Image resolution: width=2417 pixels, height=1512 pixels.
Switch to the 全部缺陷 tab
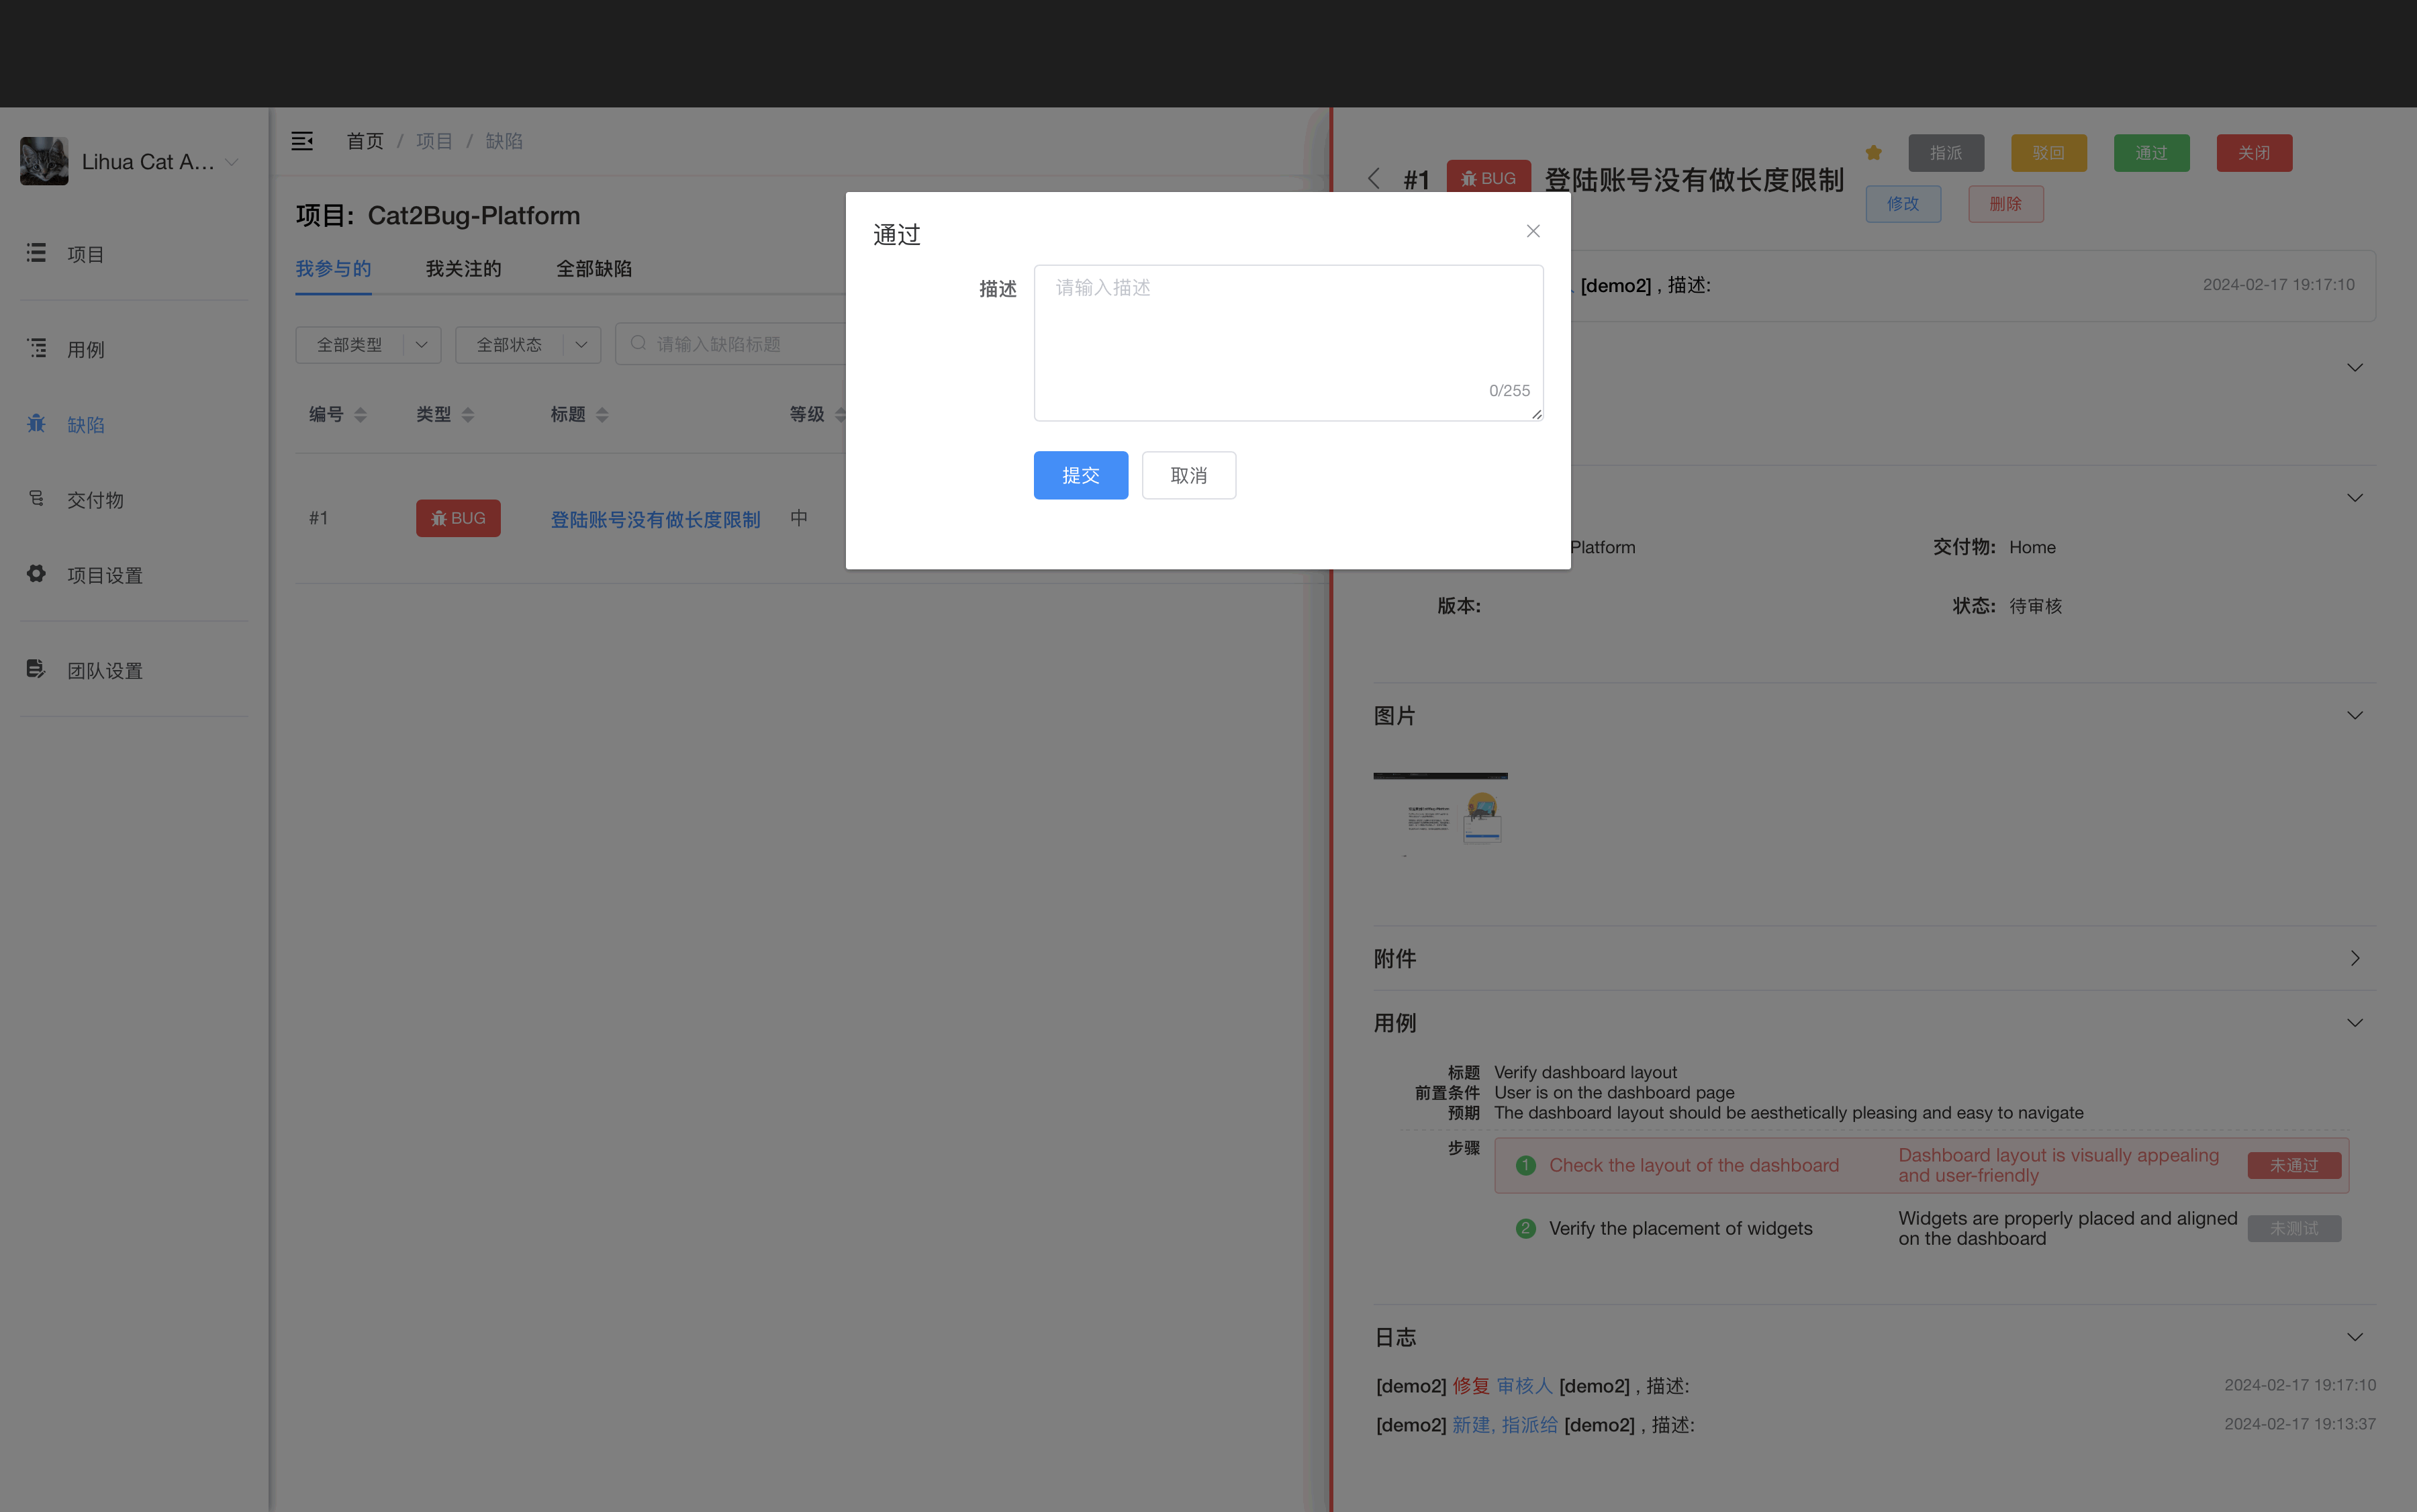click(594, 269)
